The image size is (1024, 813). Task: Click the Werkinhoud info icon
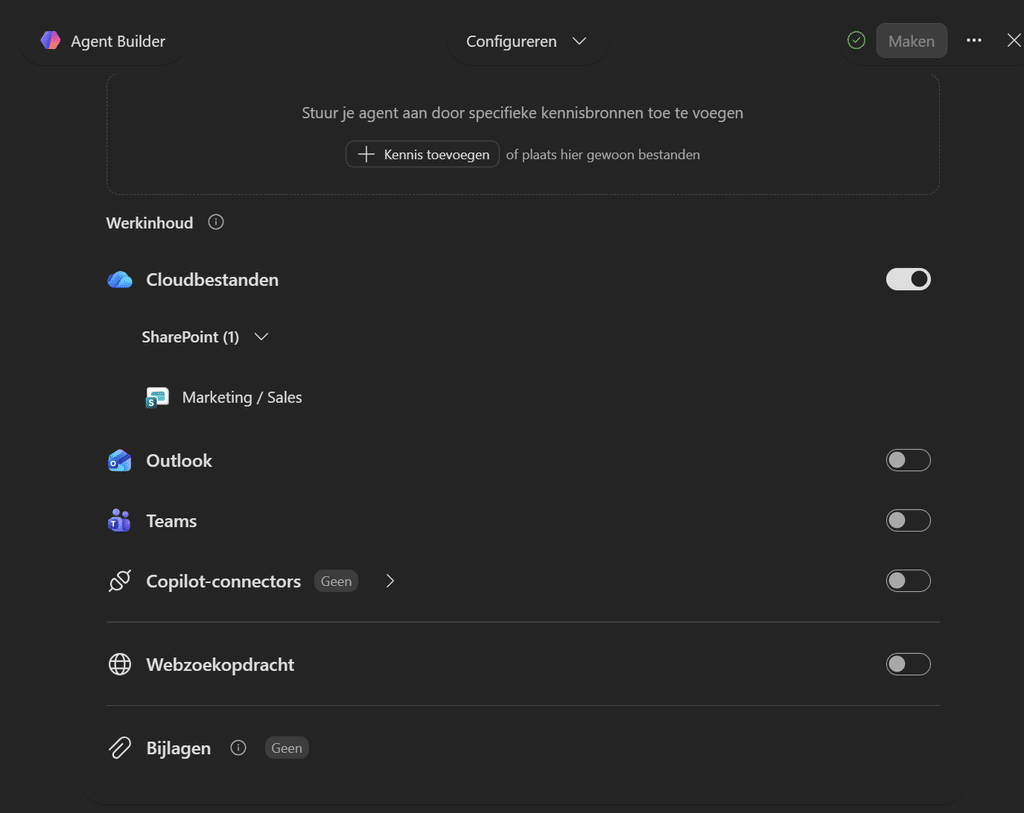[216, 222]
